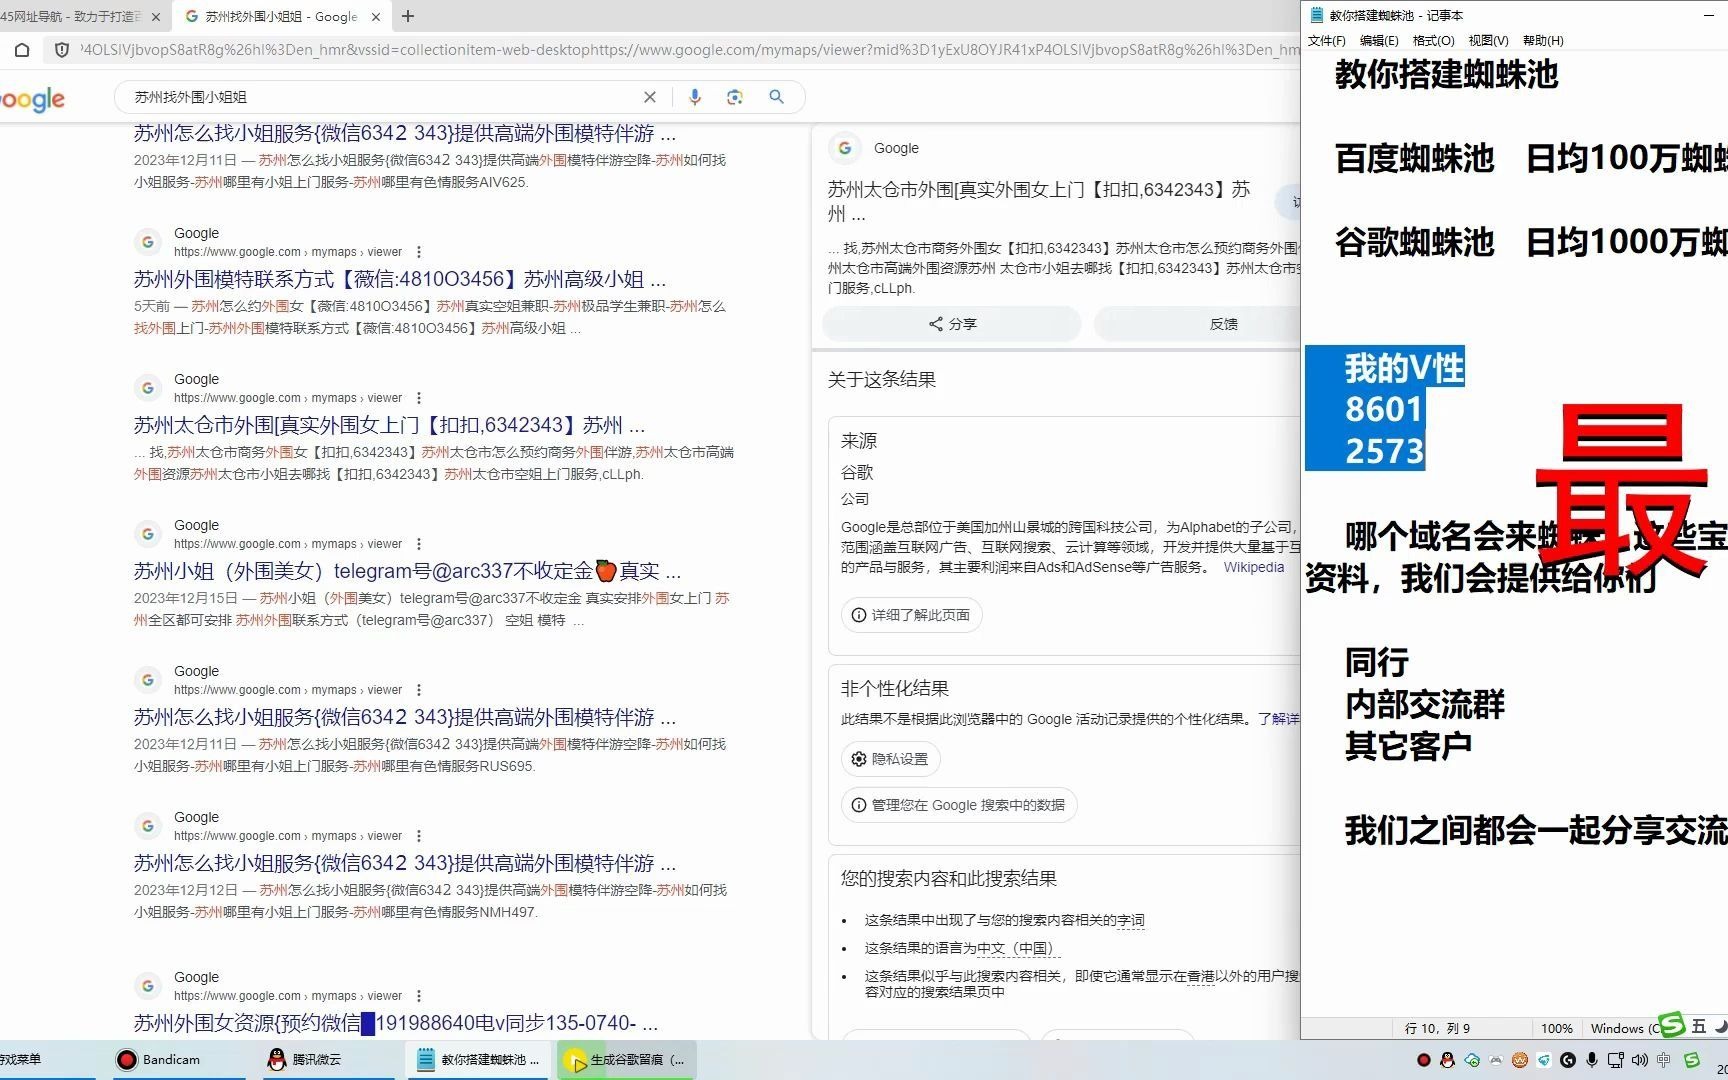Click 内部交流群 line in Notepad
This screenshot has height=1080, width=1728.
(1424, 705)
